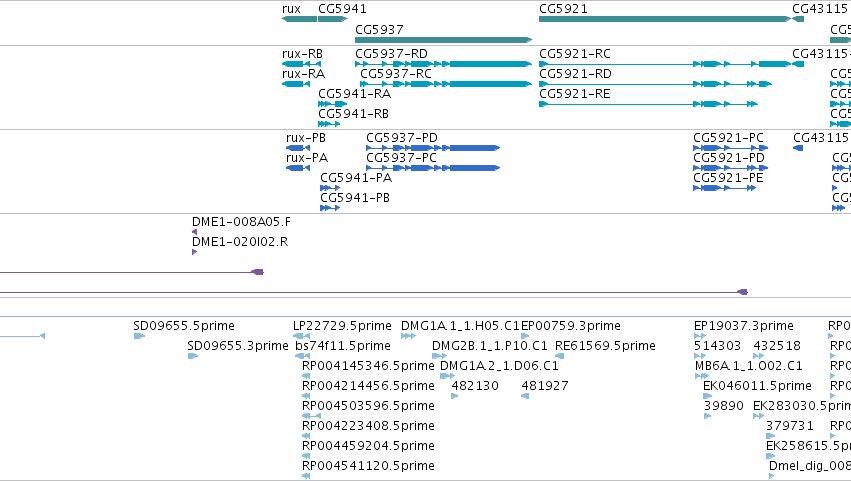
Task: Select the DME1-020I02.R feature arrow
Action: (x=194, y=252)
